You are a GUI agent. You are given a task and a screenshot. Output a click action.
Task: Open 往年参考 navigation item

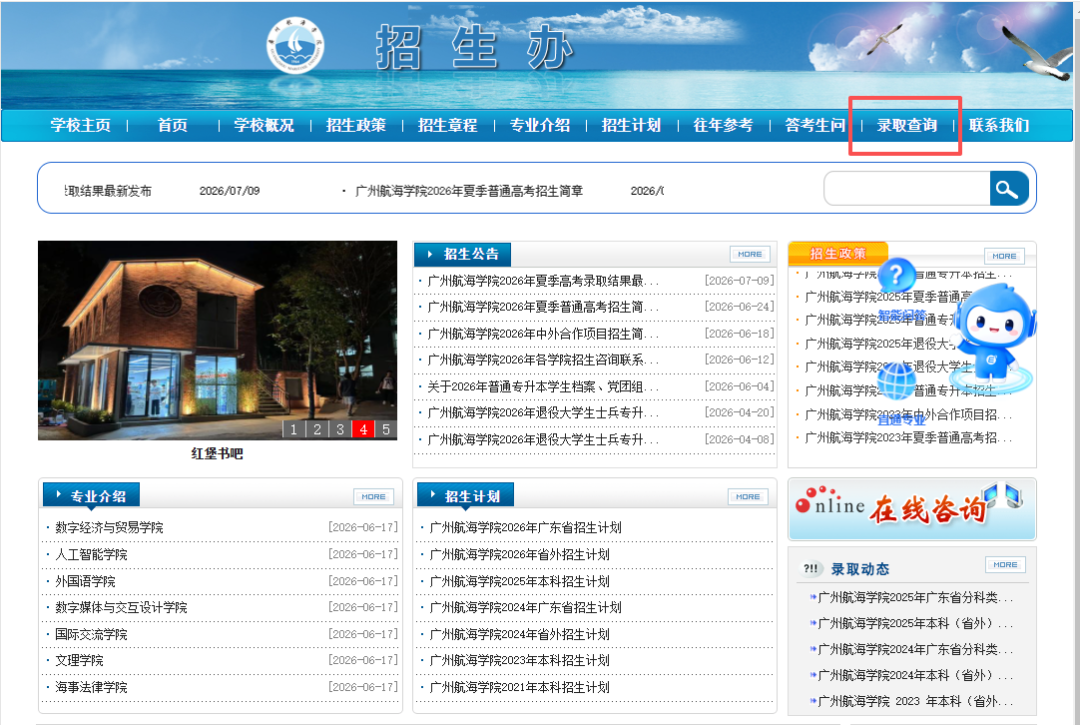pyautogui.click(x=723, y=125)
